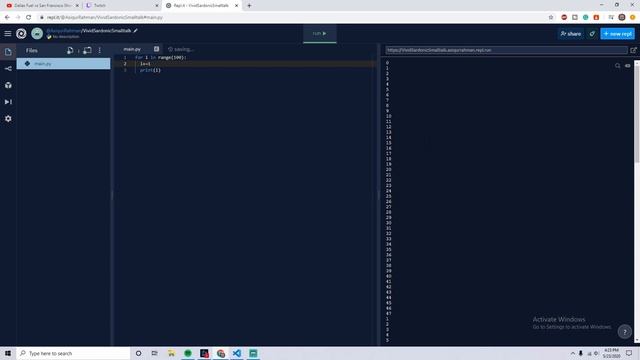Switch to the Twitch browser tab

pos(121,6)
